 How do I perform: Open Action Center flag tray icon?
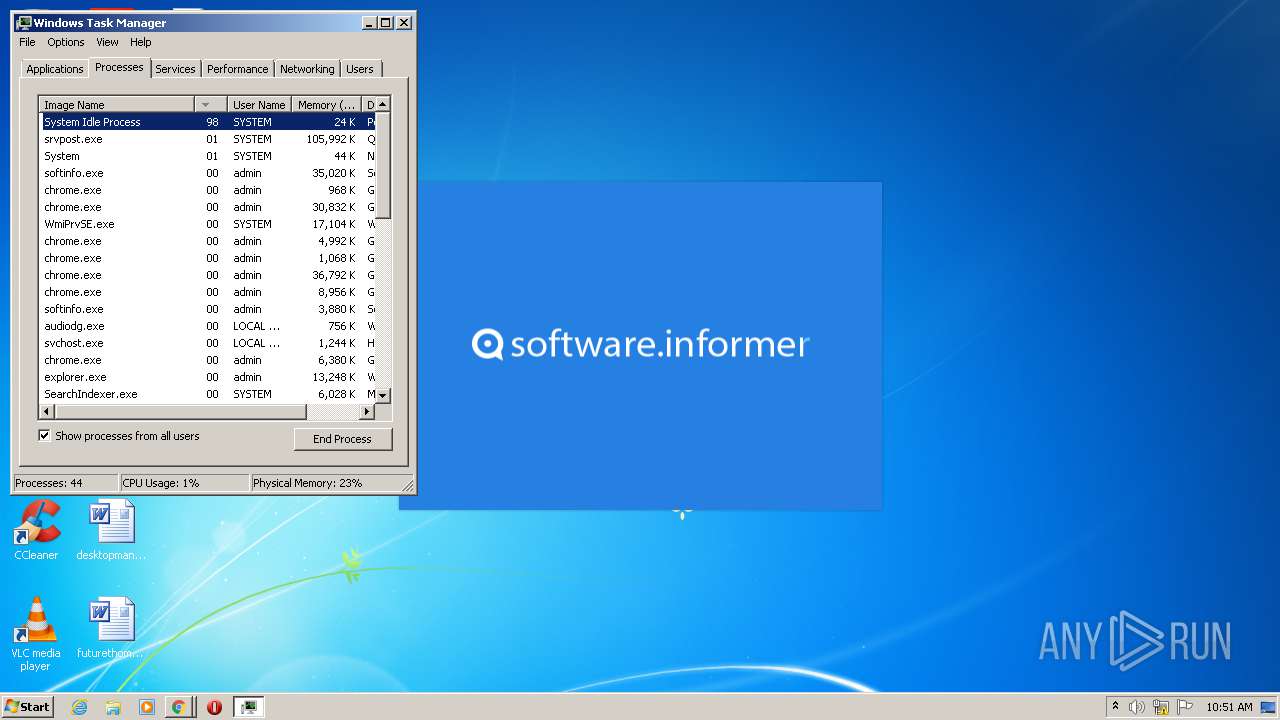[1185, 707]
